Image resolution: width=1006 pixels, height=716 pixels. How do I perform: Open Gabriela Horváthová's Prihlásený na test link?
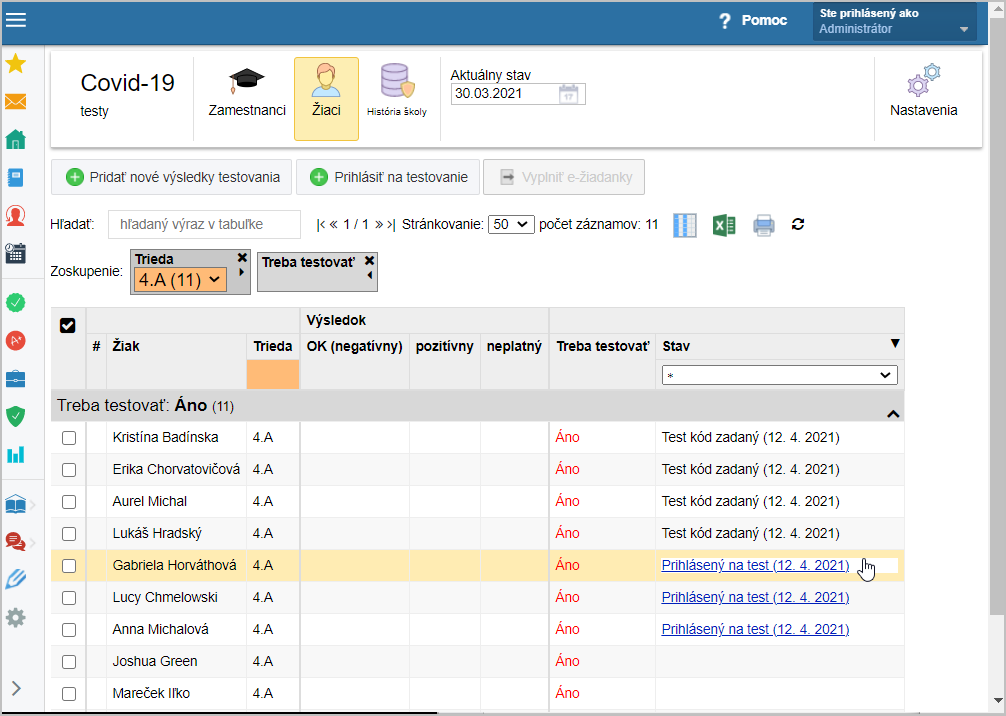coord(755,565)
